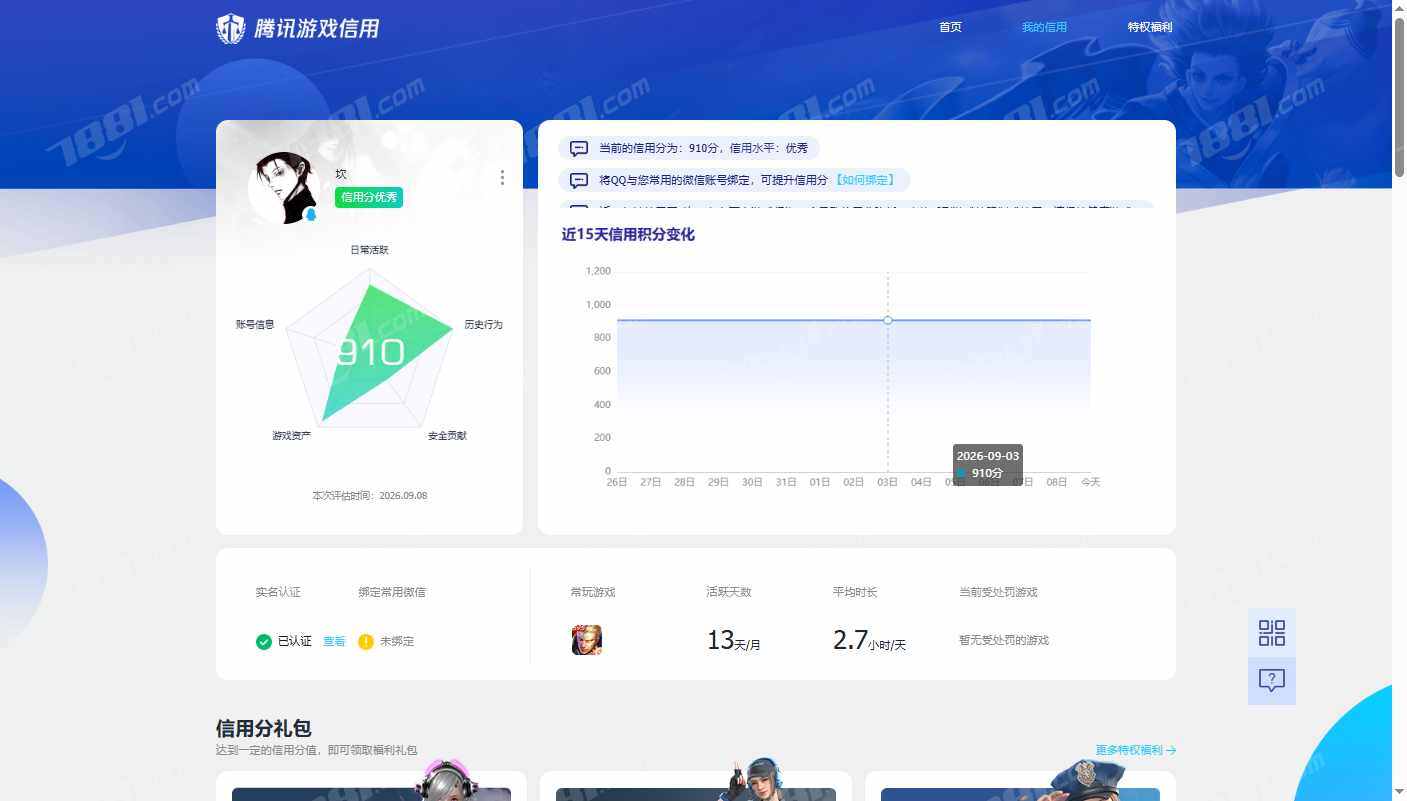Click the highlighted data point on credit chart

click(x=888, y=320)
